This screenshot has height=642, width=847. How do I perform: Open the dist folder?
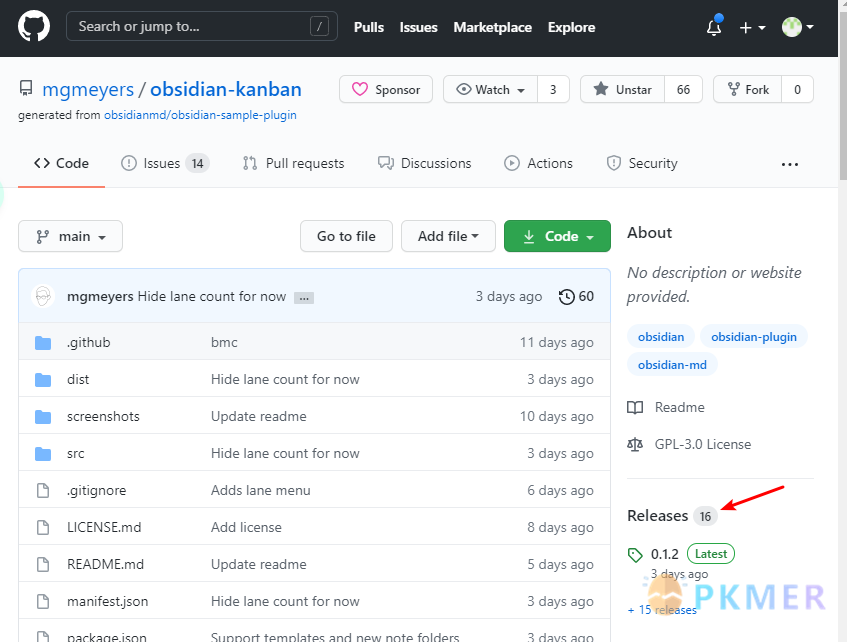tap(78, 379)
